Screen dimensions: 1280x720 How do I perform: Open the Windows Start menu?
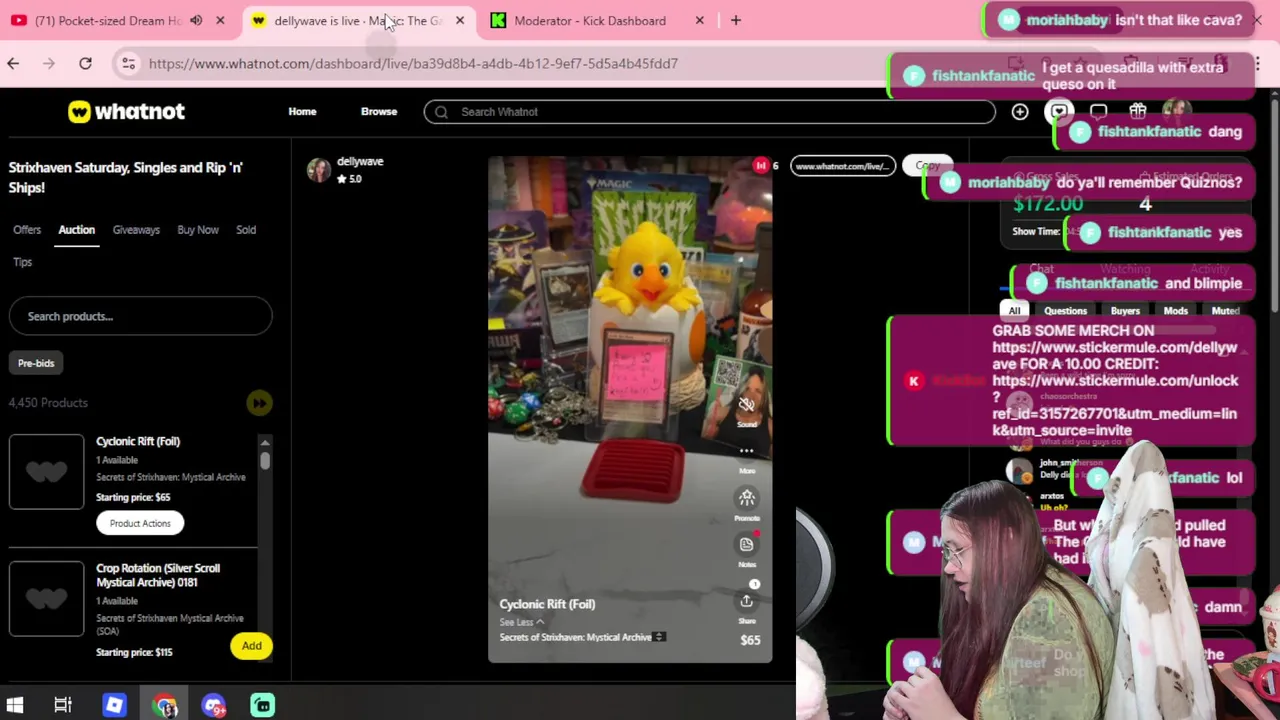click(x=14, y=706)
